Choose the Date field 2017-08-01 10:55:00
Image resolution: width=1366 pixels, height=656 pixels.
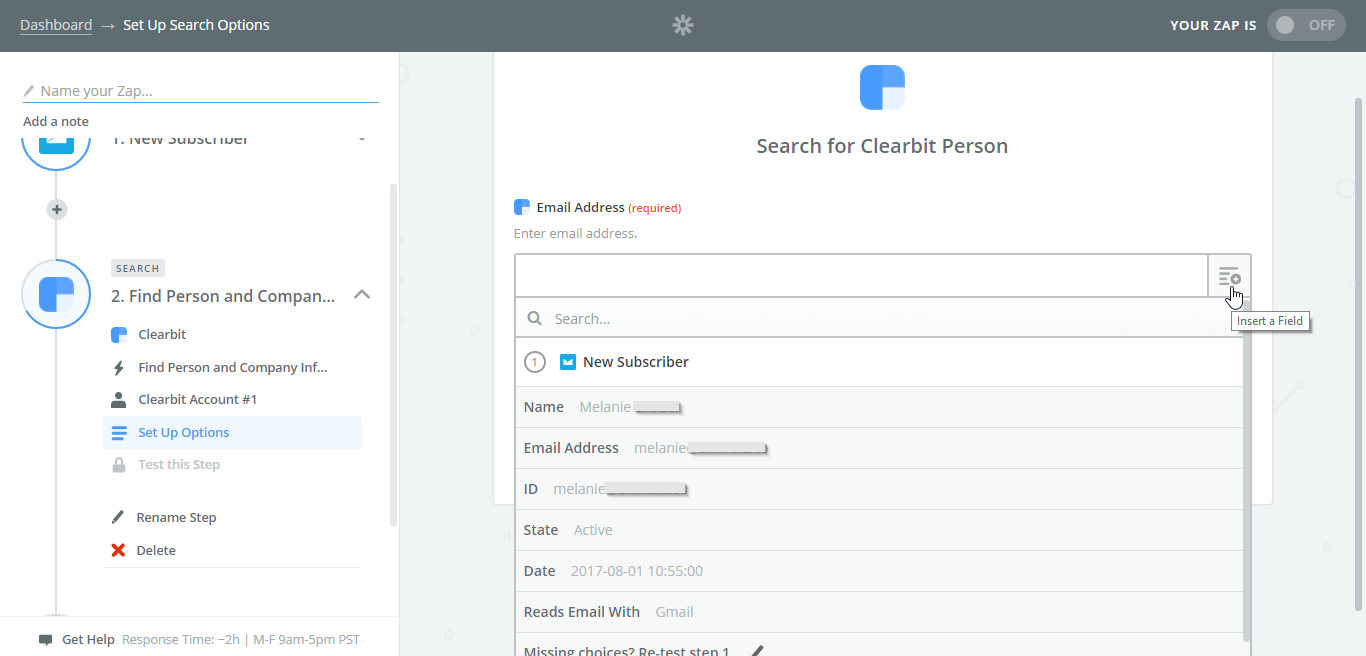(x=880, y=571)
